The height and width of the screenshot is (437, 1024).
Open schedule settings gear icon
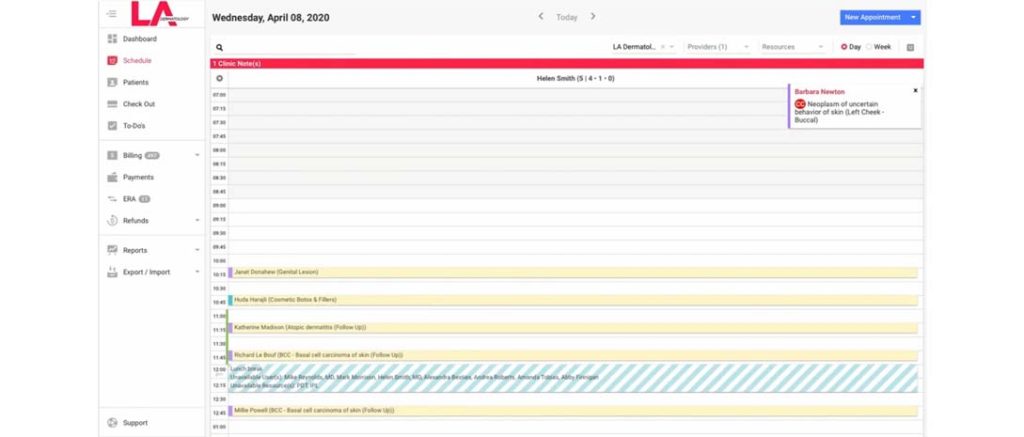[220, 78]
